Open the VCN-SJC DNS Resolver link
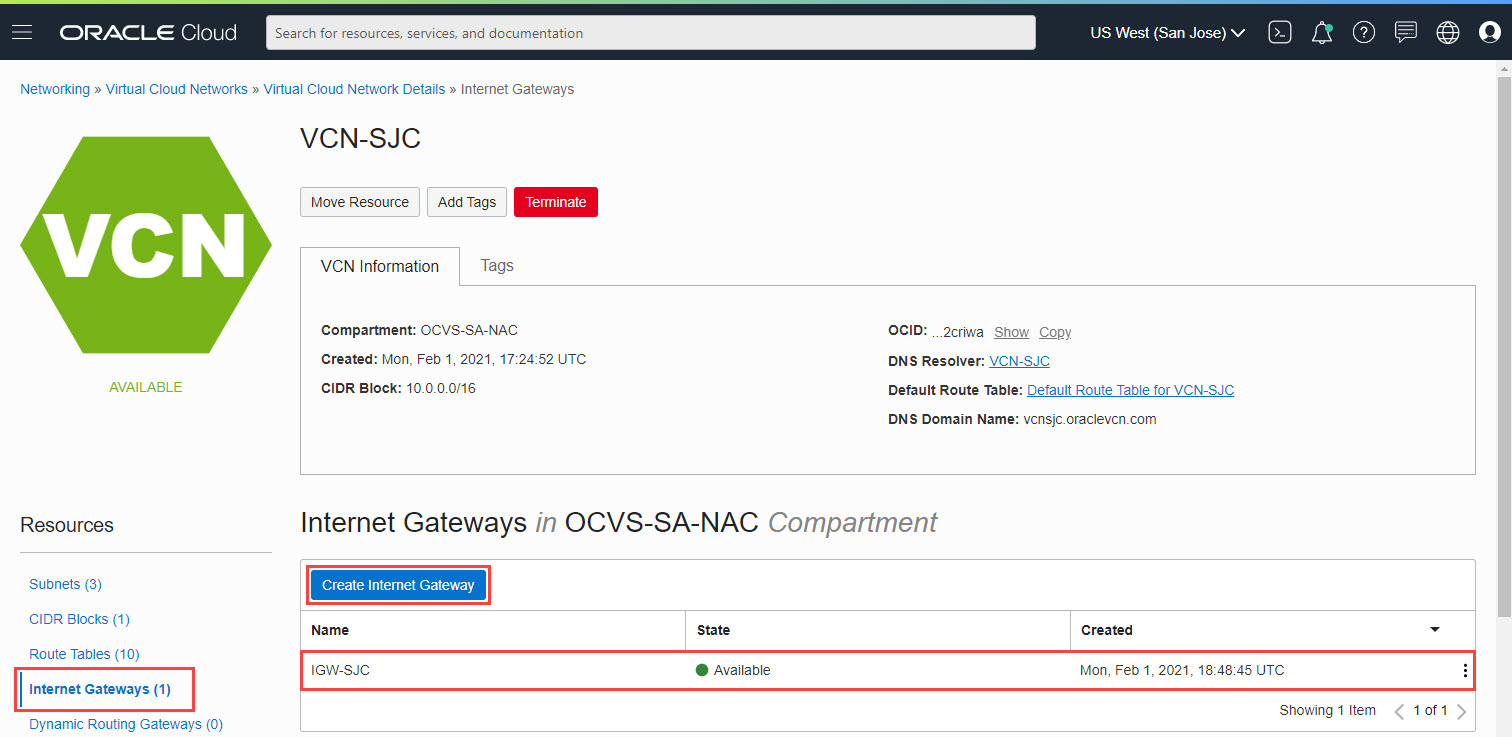 pos(1020,361)
